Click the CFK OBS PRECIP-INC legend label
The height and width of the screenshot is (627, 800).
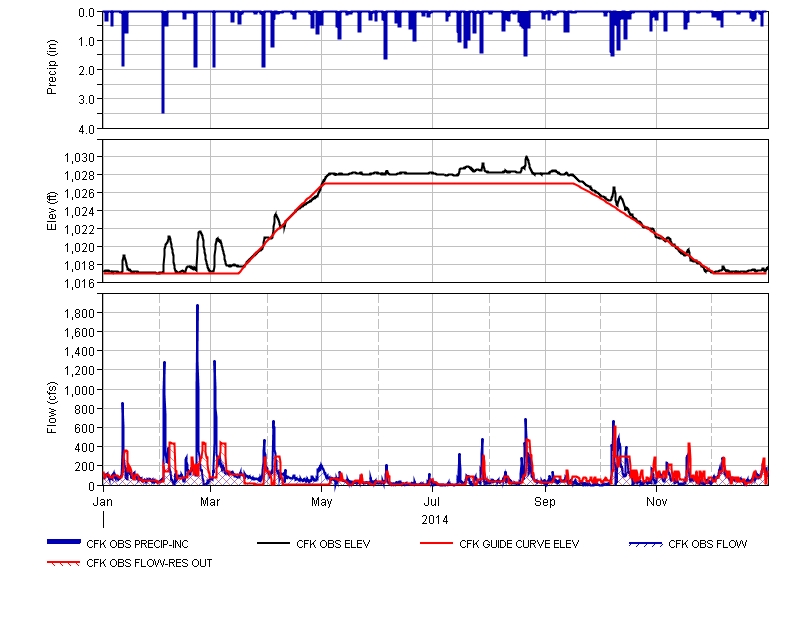(x=137, y=544)
